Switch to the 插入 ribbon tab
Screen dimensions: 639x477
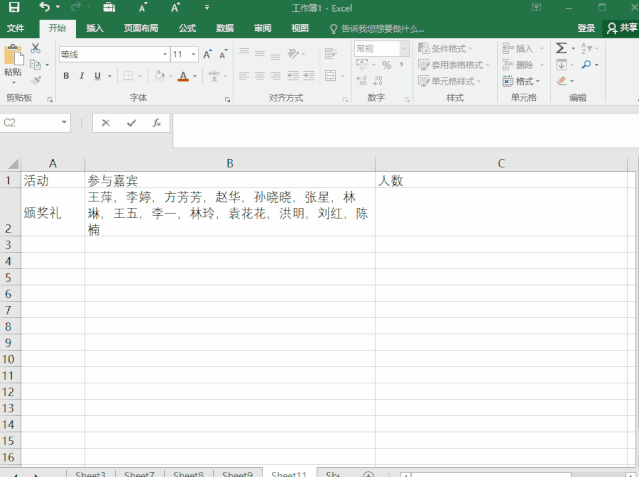94,28
